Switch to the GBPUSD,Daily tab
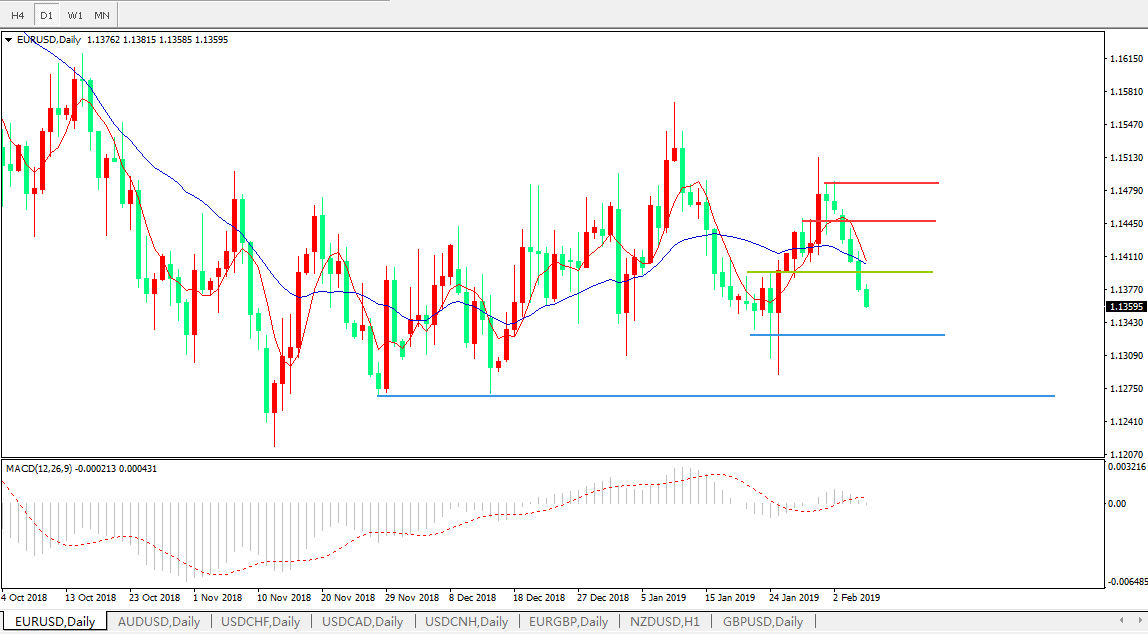1148x634 pixels. 762,622
